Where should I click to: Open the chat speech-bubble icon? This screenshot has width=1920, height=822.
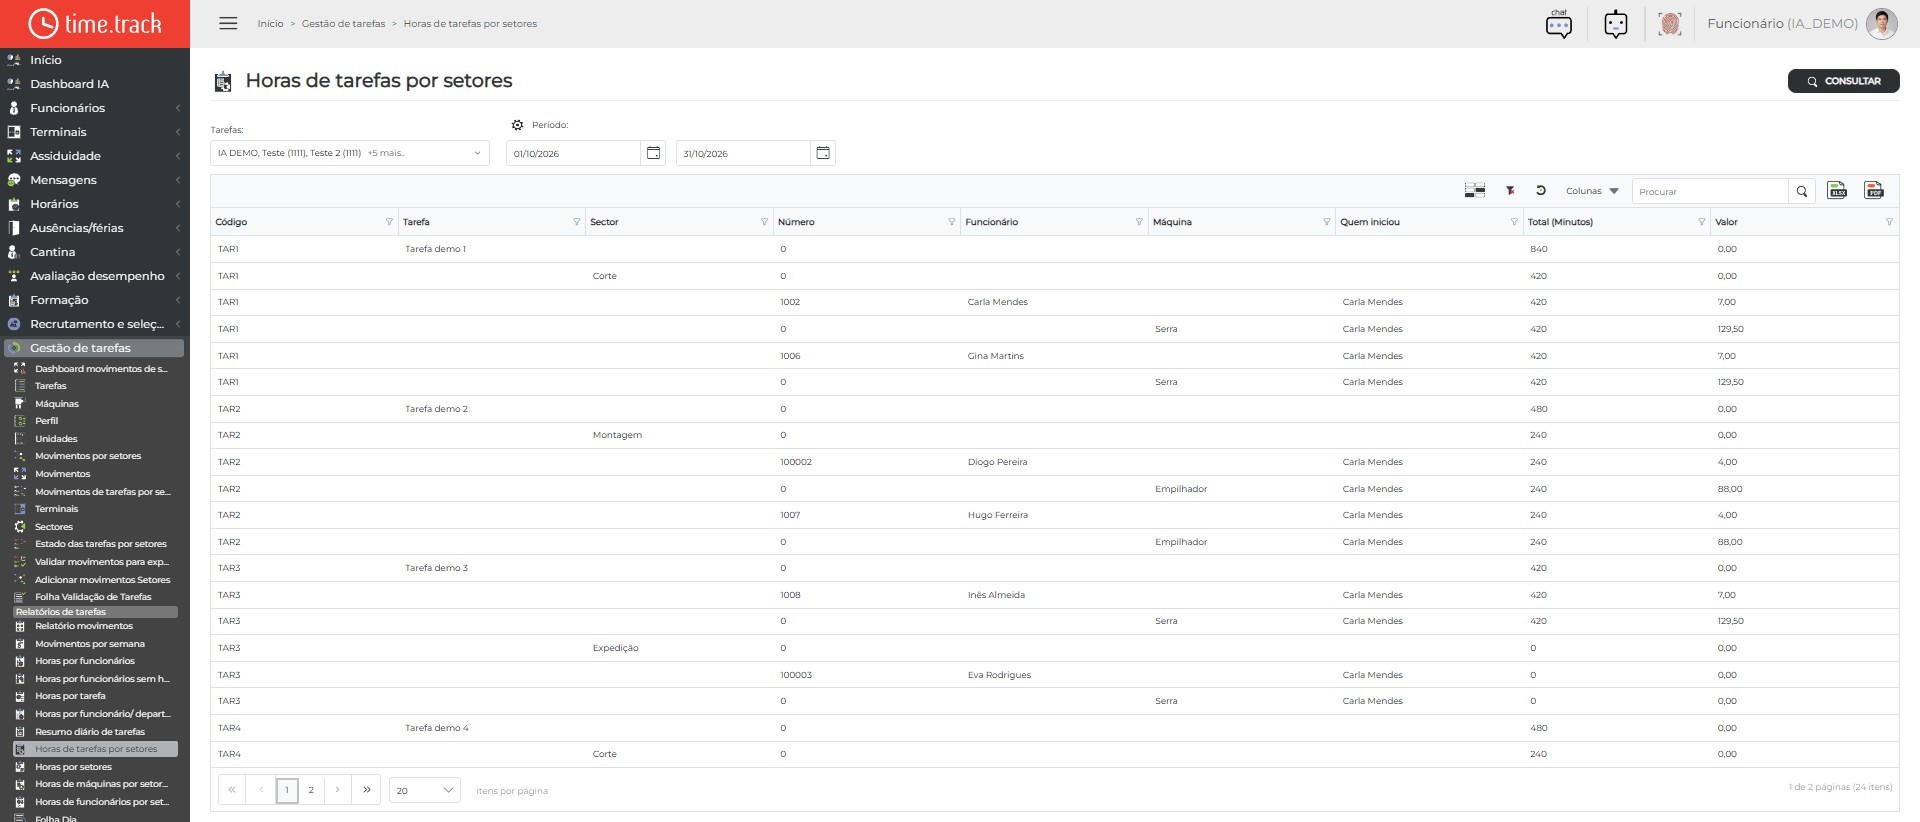[x=1559, y=24]
